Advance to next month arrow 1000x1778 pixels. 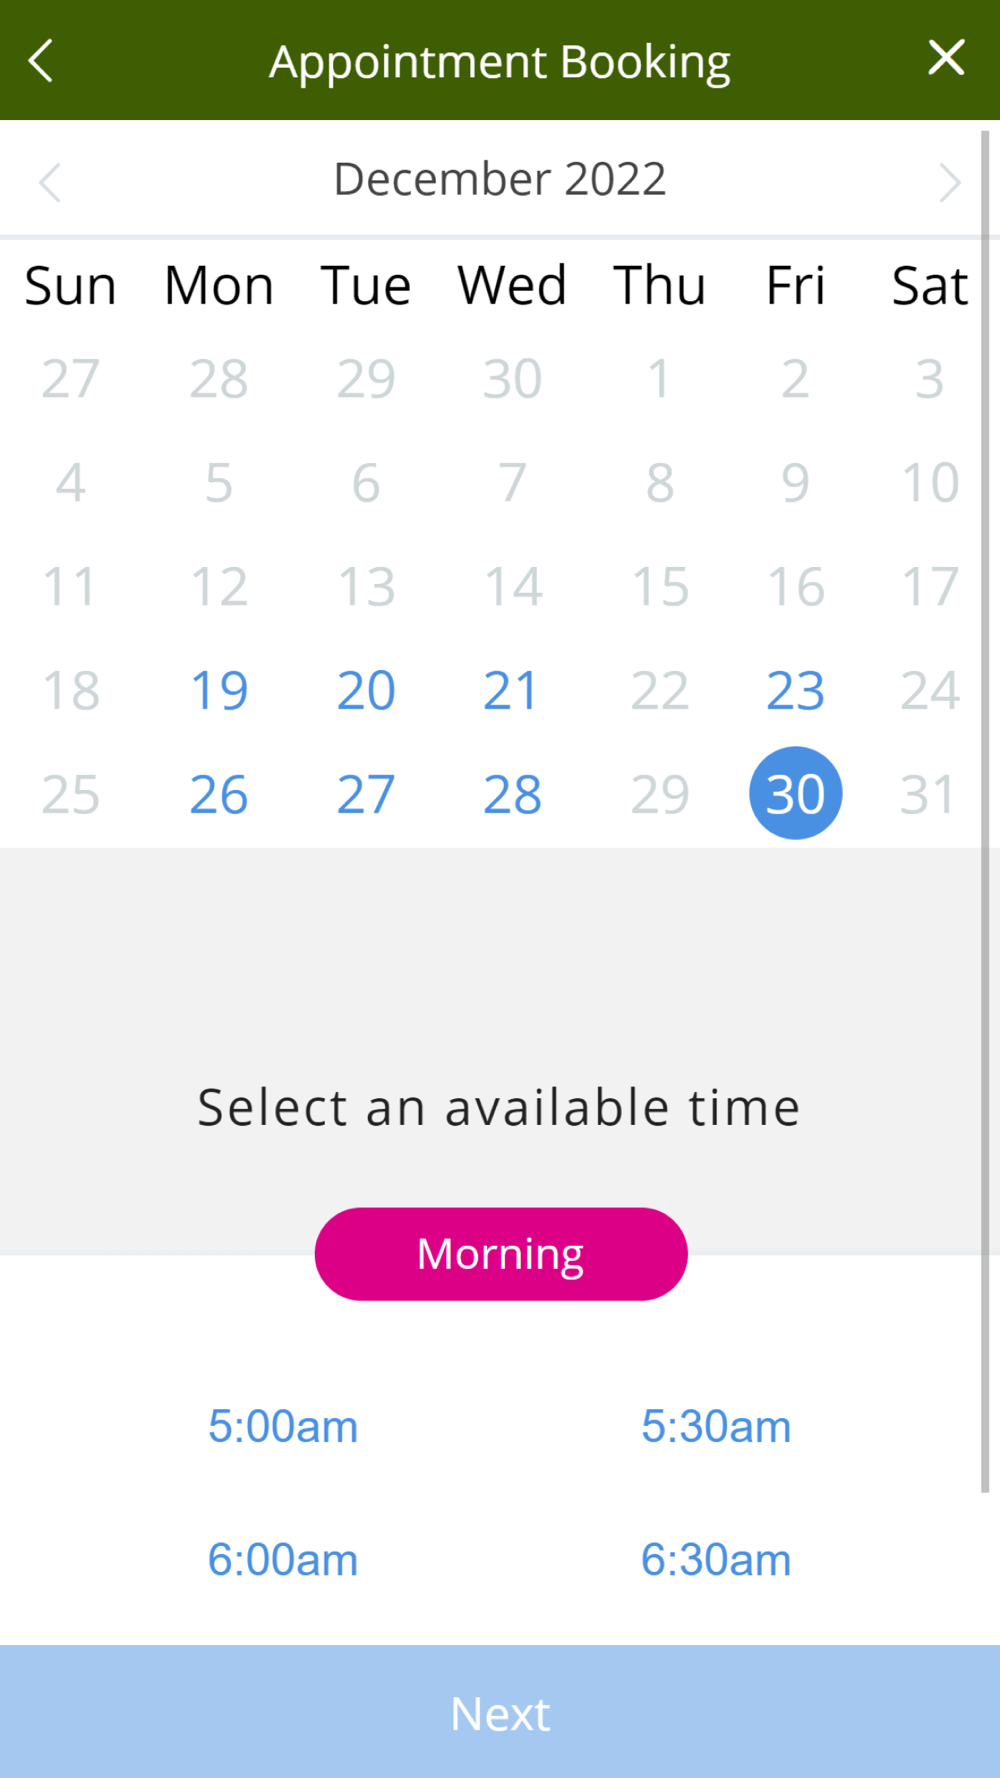coord(949,182)
